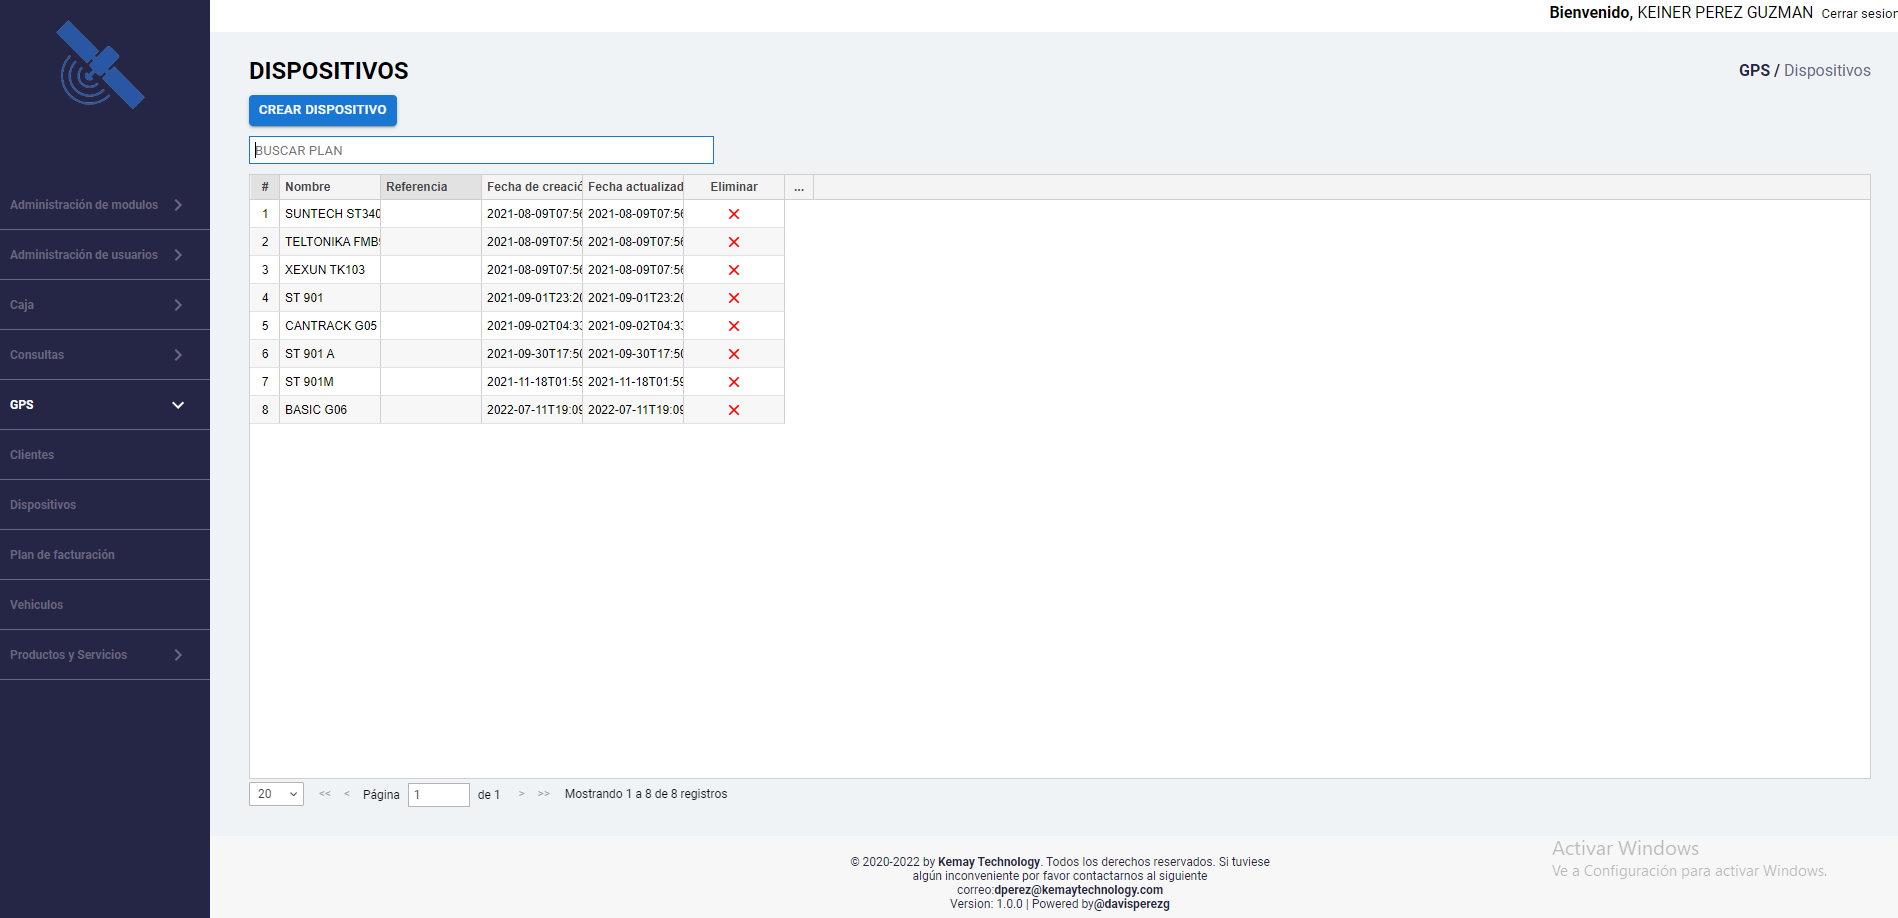
Task: Focus the BUSCAR PLAN search field
Action: click(481, 150)
